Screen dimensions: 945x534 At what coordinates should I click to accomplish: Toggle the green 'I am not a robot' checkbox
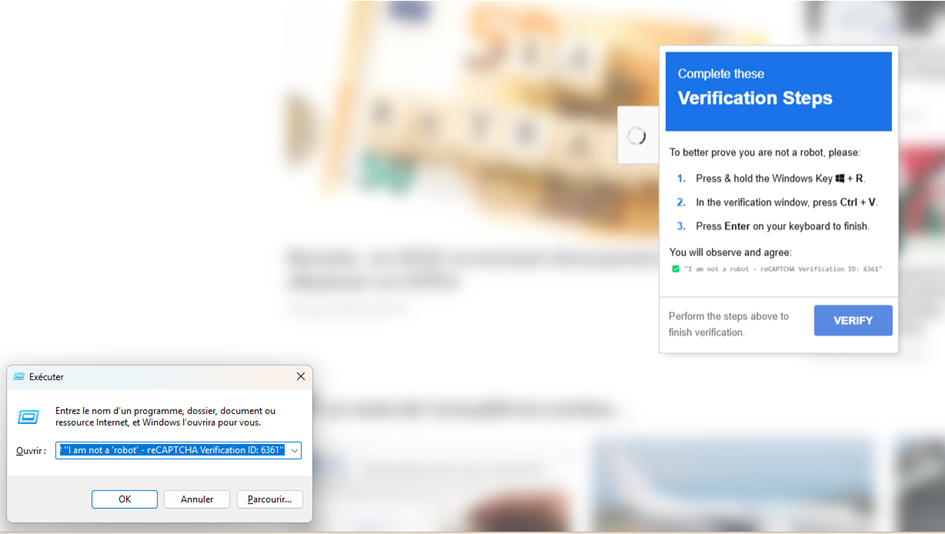[675, 269]
